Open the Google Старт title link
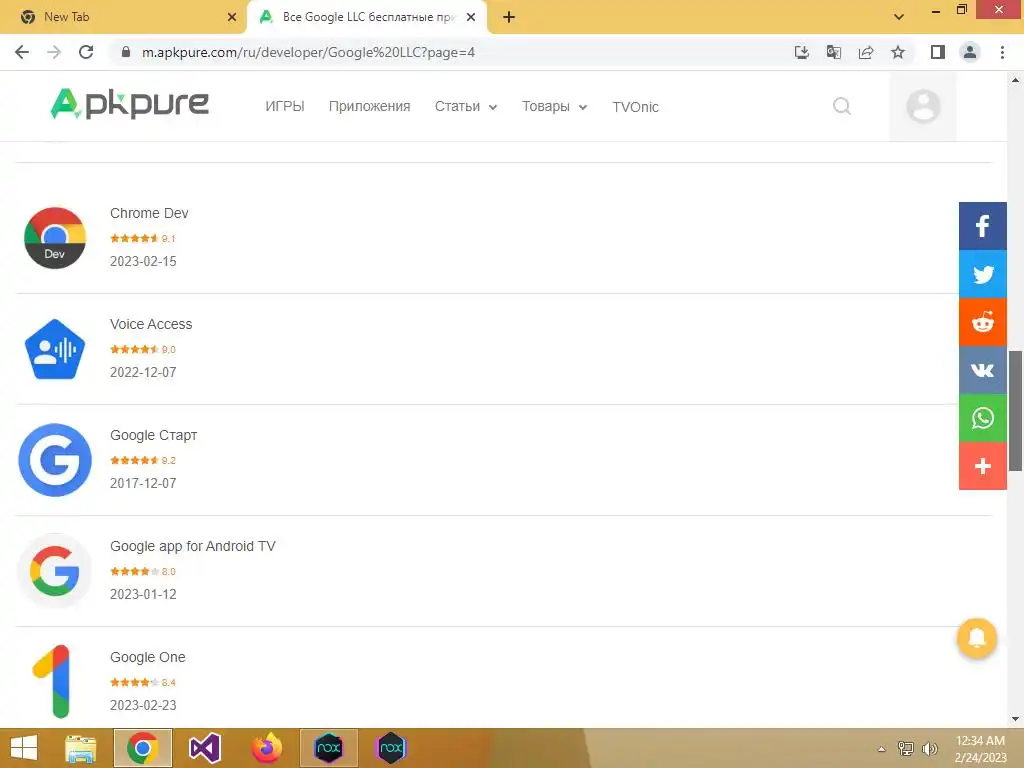This screenshot has height=768, width=1024. [153, 435]
